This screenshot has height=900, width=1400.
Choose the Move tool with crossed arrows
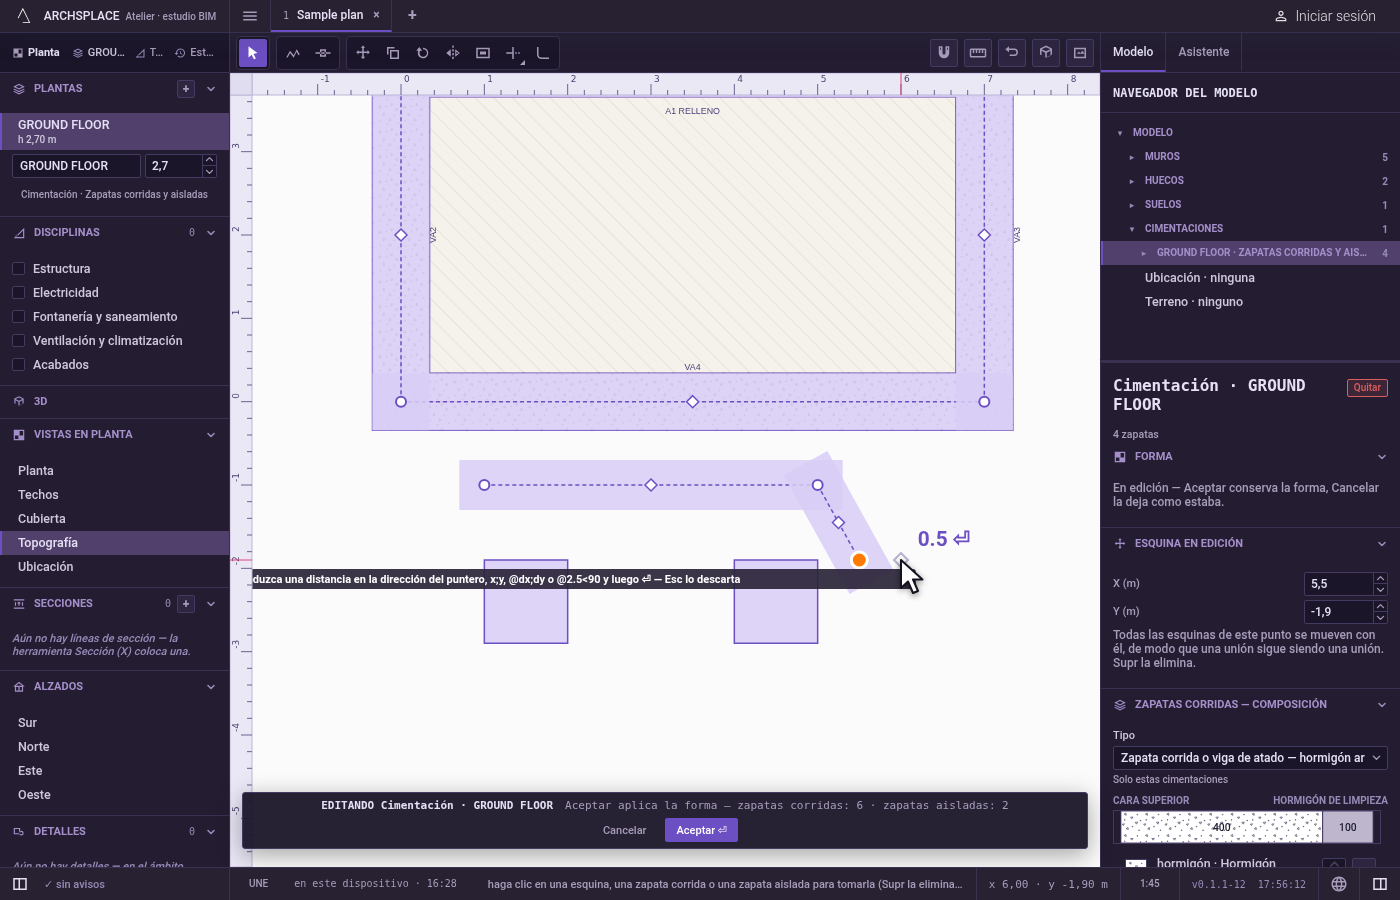363,53
